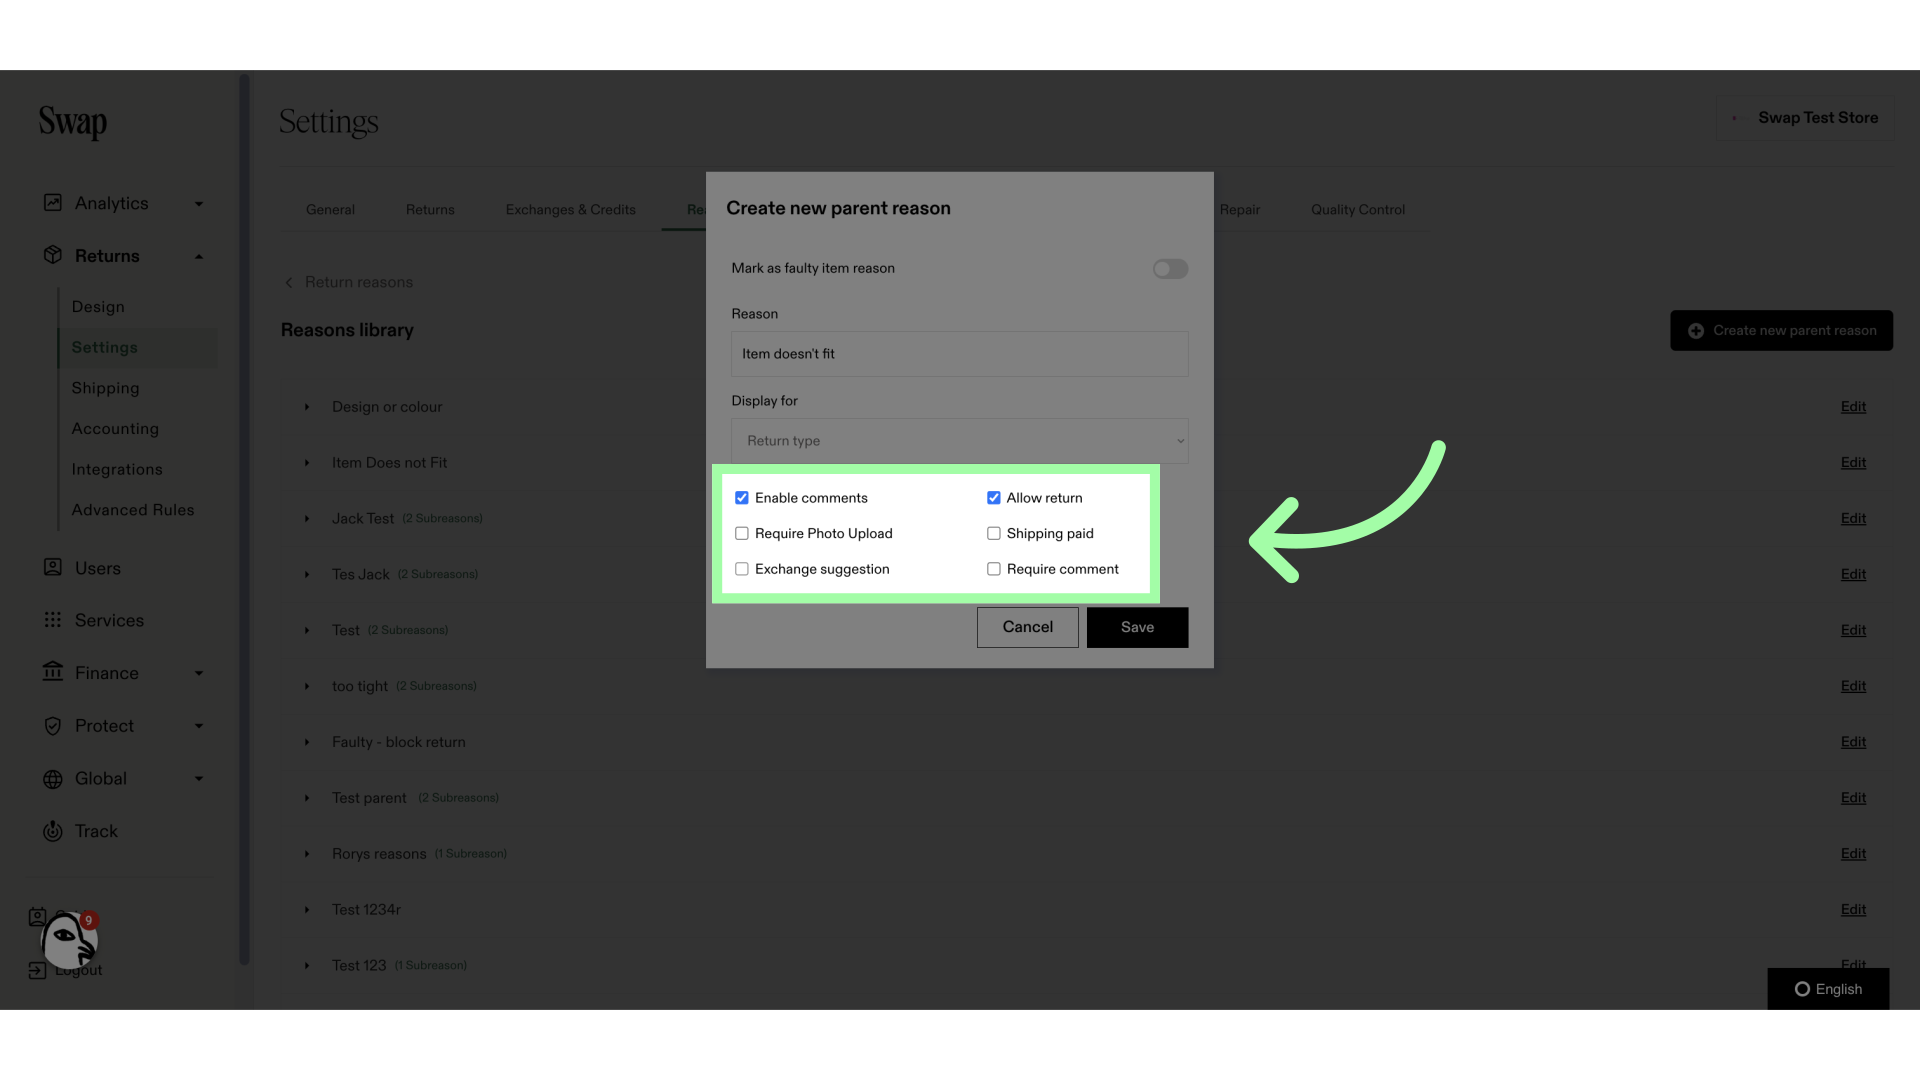1920x1080 pixels.
Task: Expand the Analytics menu arrow
Action: pyautogui.click(x=199, y=204)
